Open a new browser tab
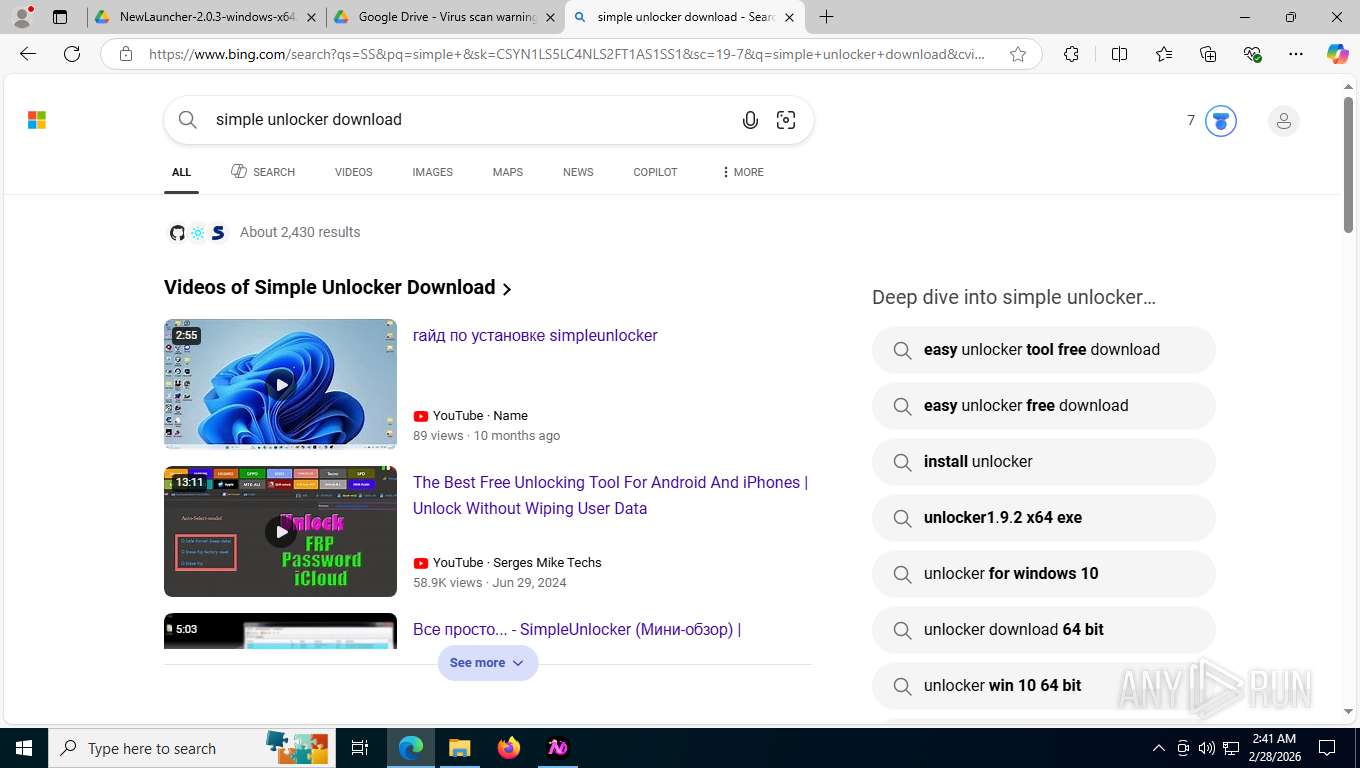Image resolution: width=1360 pixels, height=768 pixels. coord(826,17)
